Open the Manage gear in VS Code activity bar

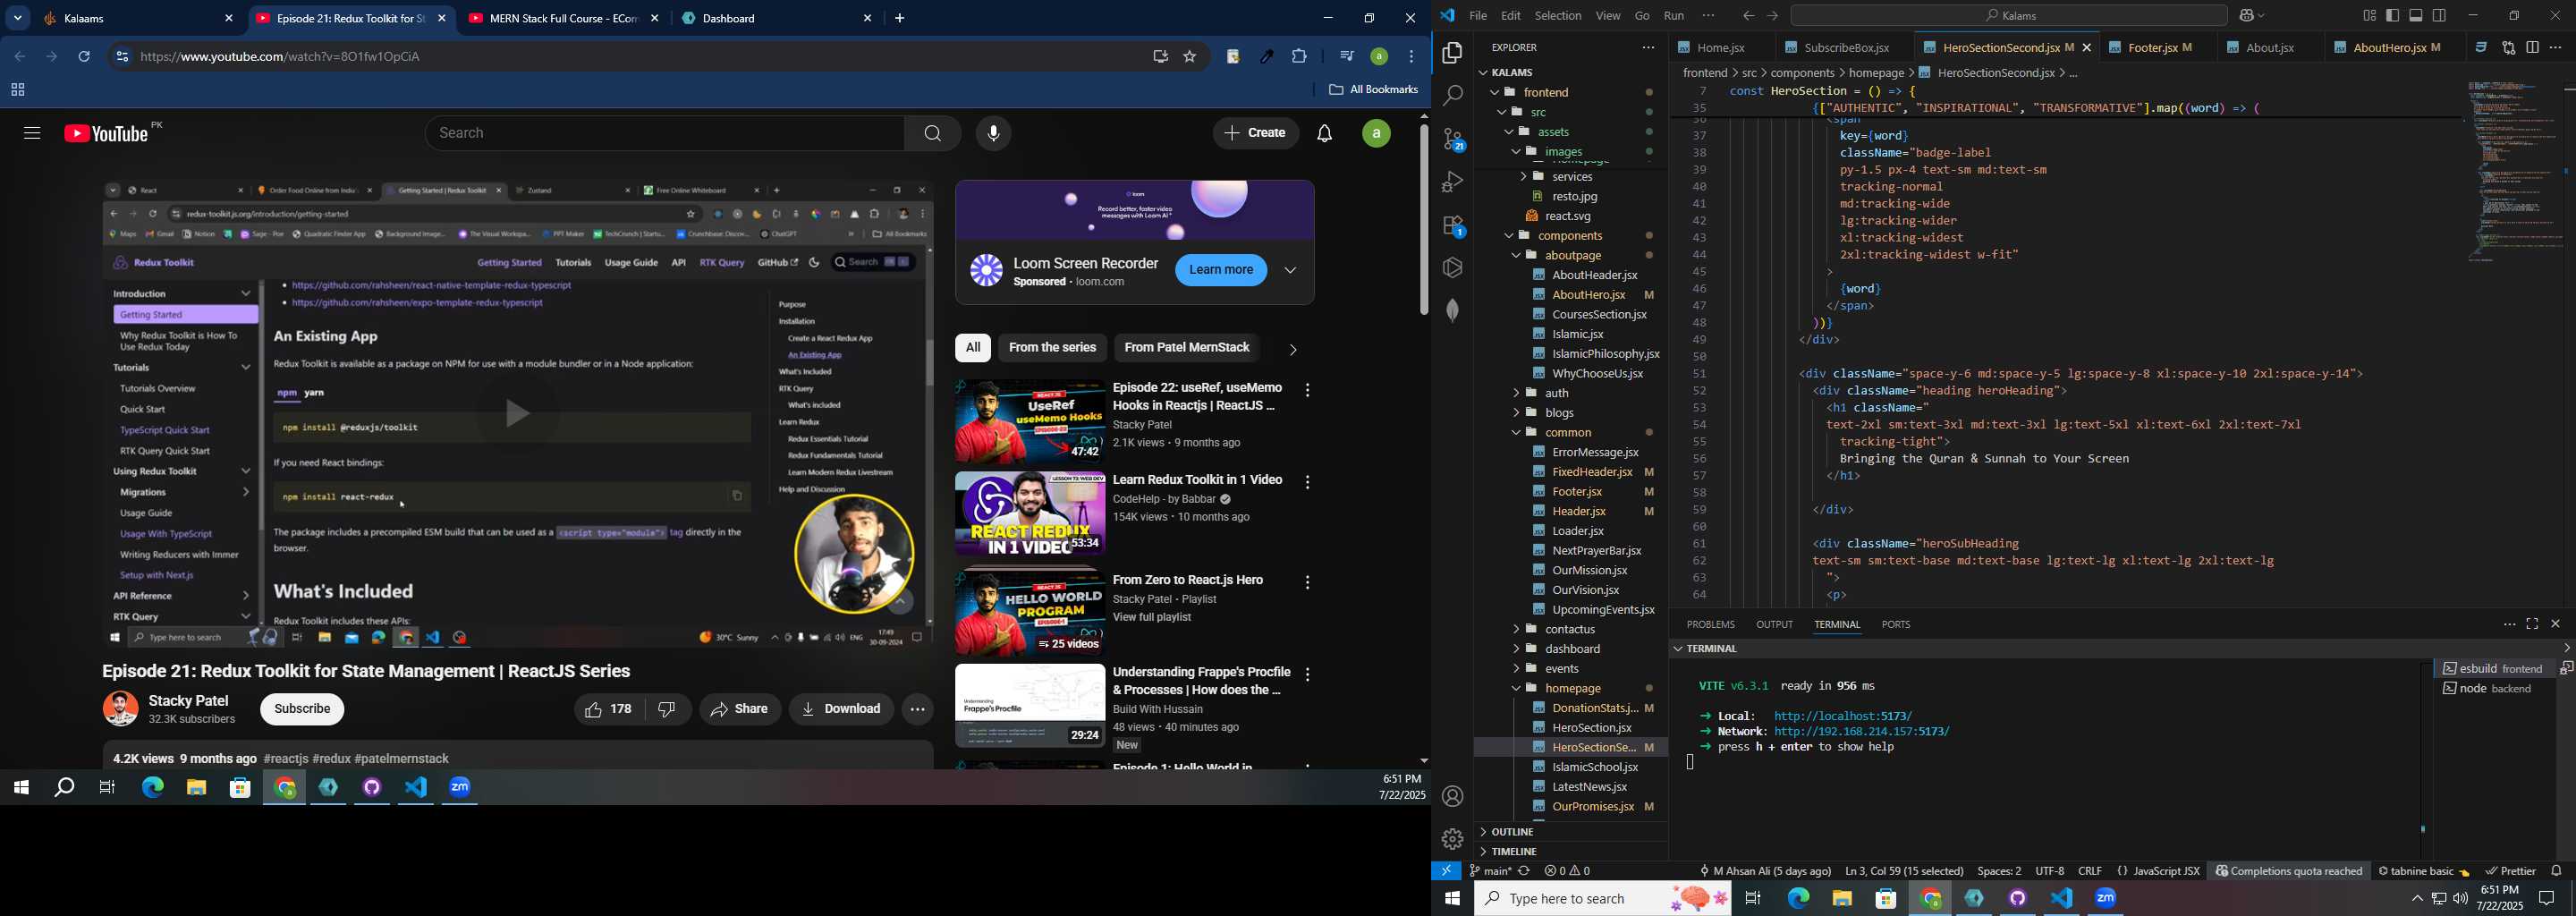point(1452,839)
